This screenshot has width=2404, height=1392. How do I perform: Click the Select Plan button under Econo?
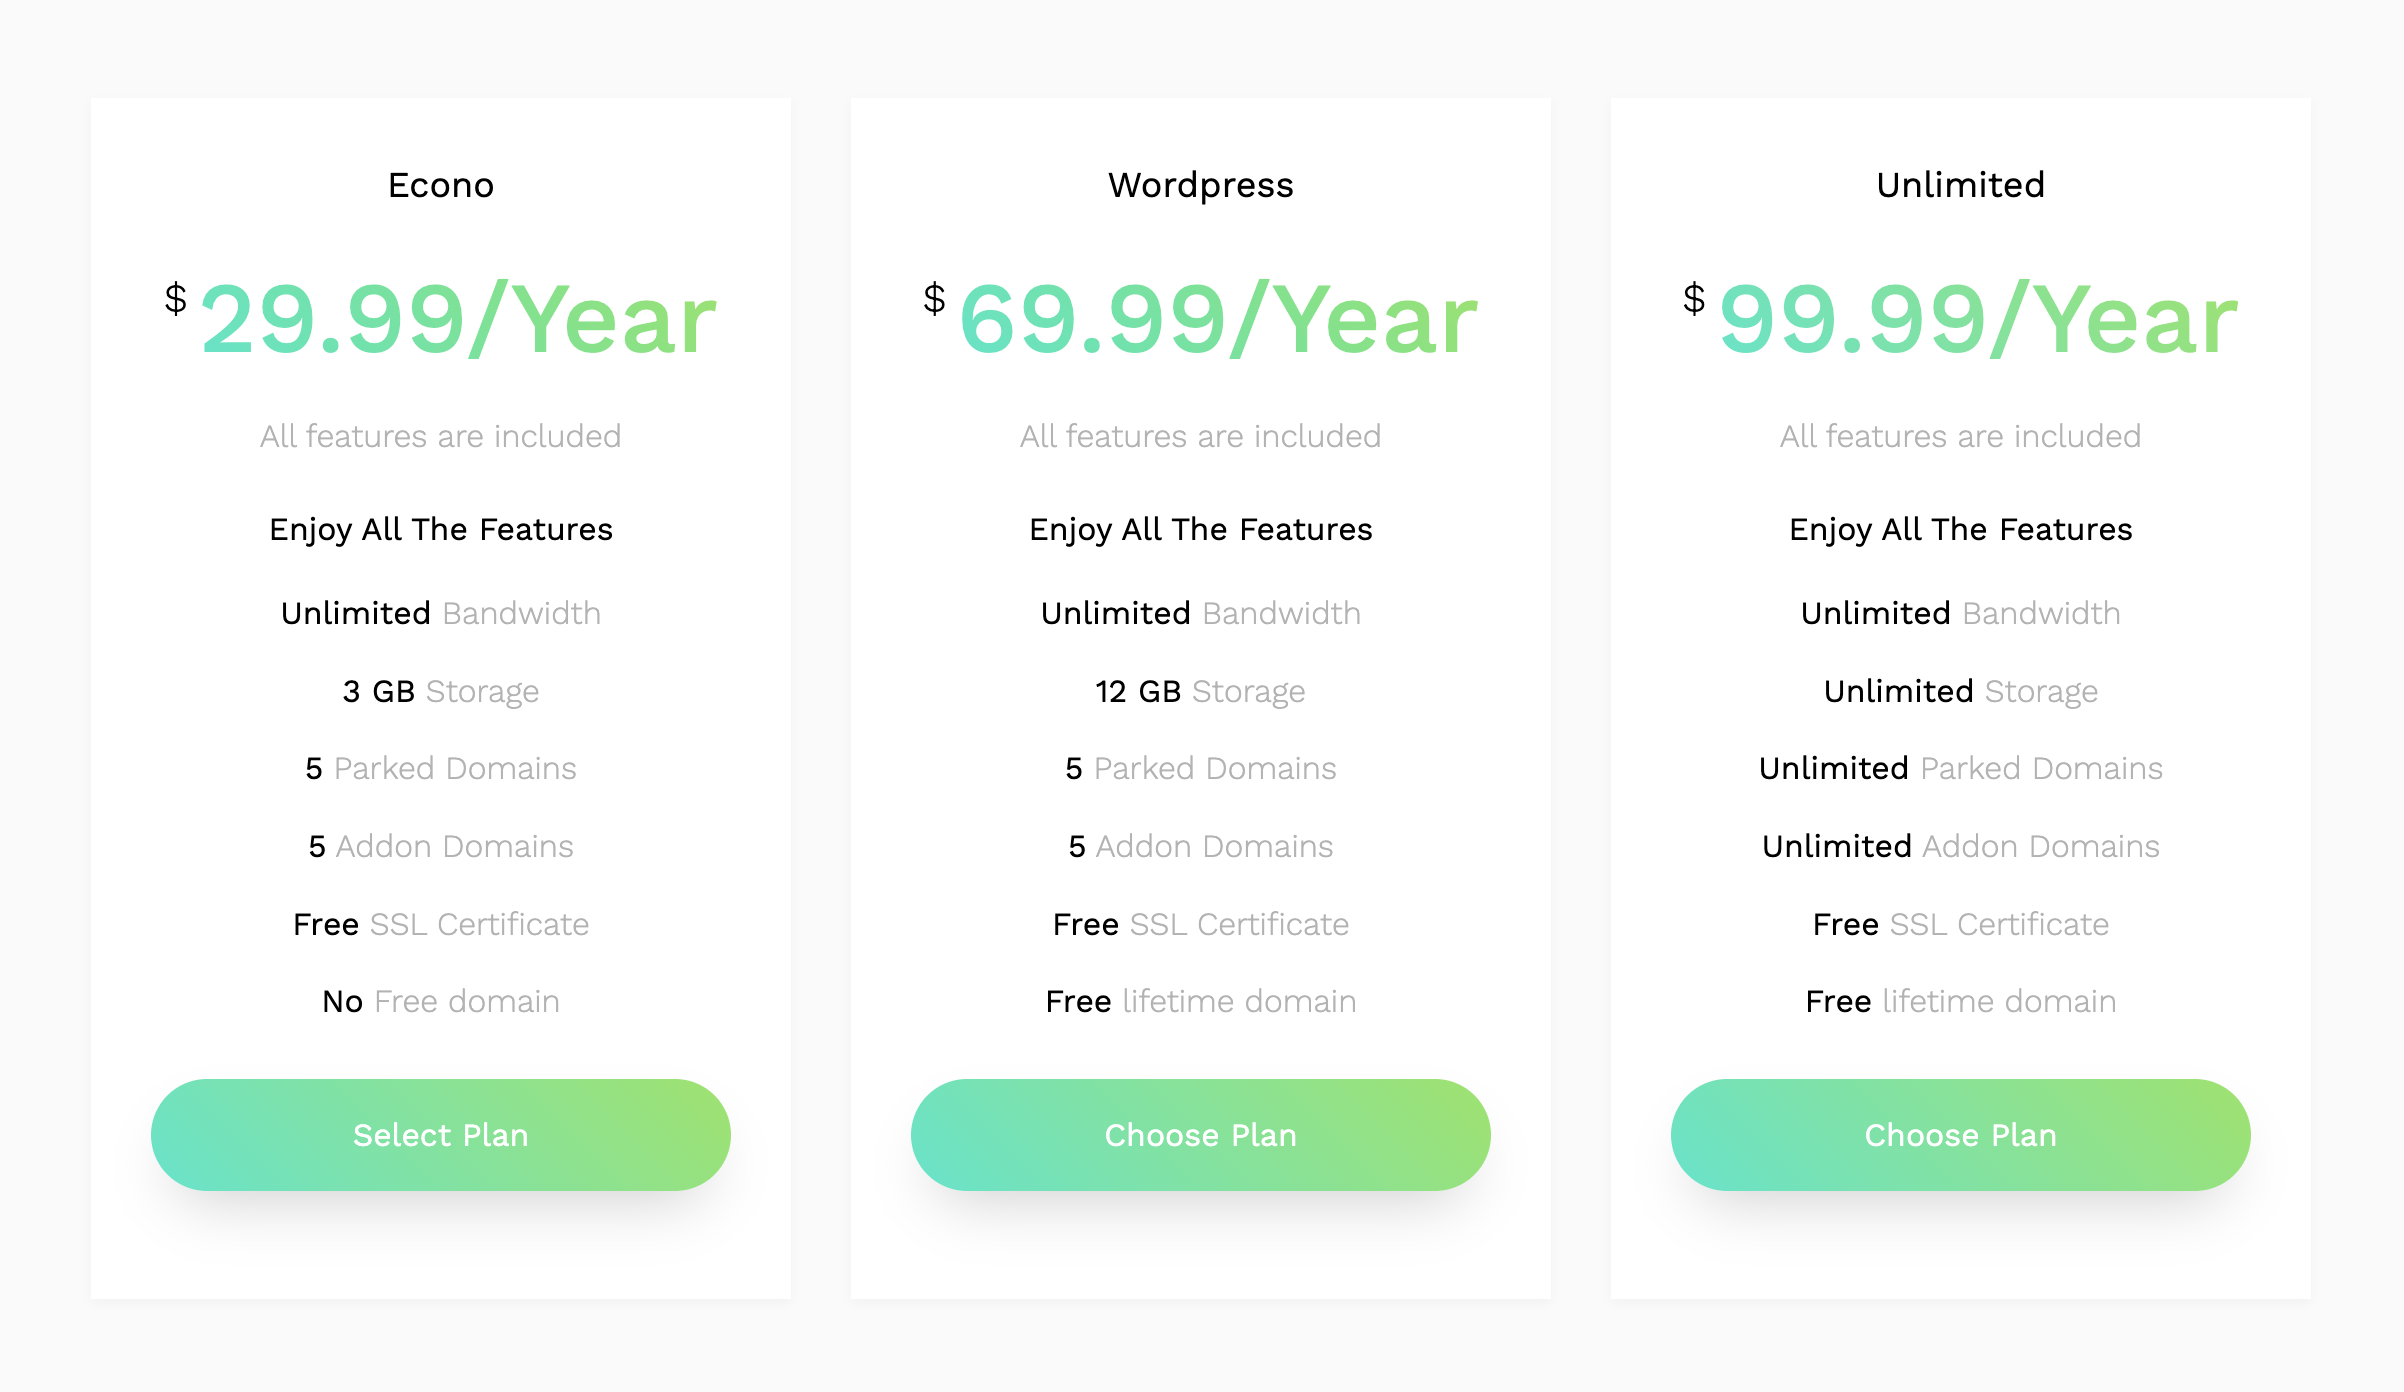click(440, 1135)
